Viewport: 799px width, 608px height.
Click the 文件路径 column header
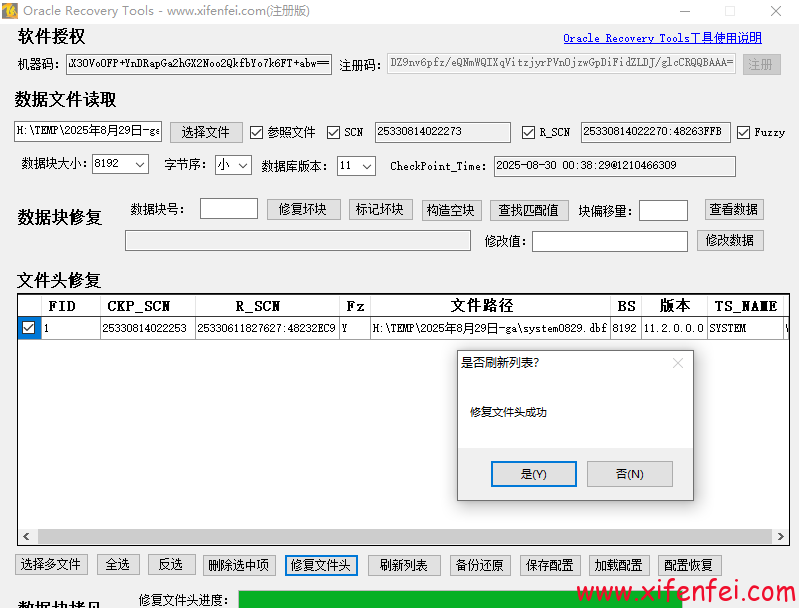(x=490, y=306)
